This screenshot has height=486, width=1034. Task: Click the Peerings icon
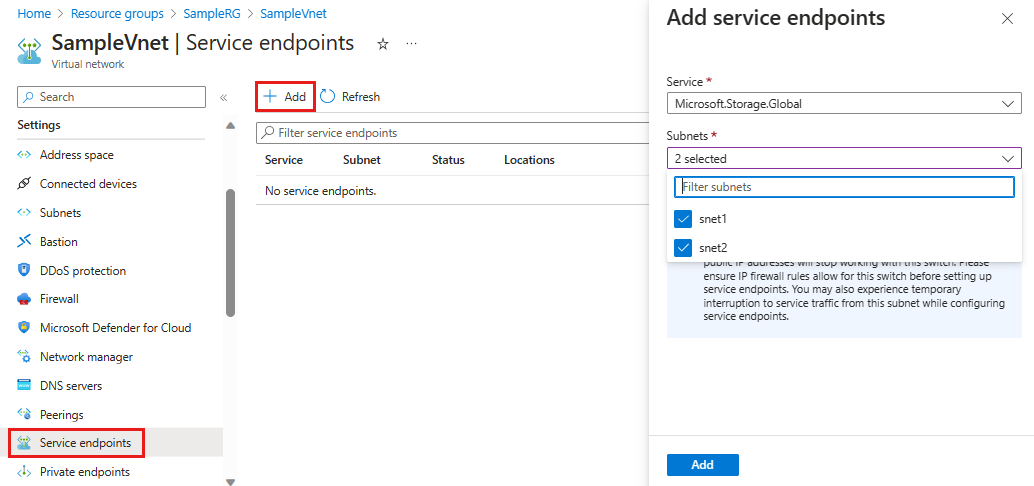coord(24,415)
